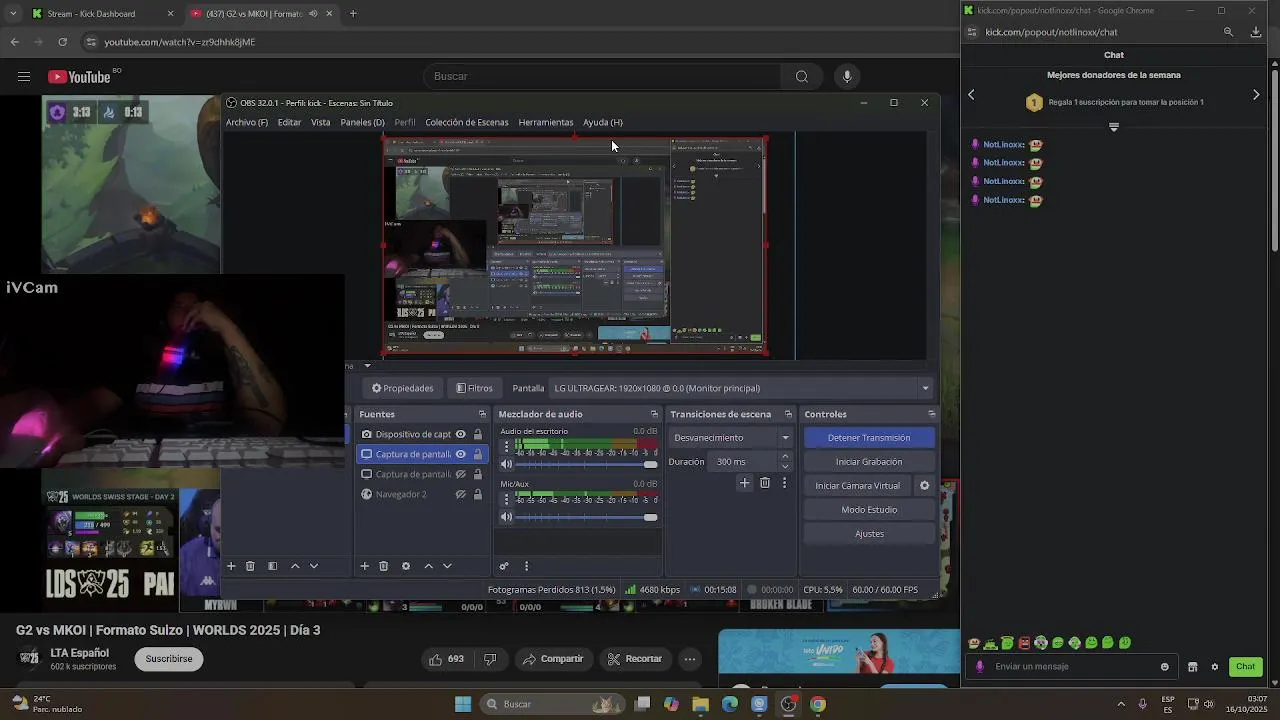Open mixer toolbar three-dot menu
The width and height of the screenshot is (1280, 720).
526,566
